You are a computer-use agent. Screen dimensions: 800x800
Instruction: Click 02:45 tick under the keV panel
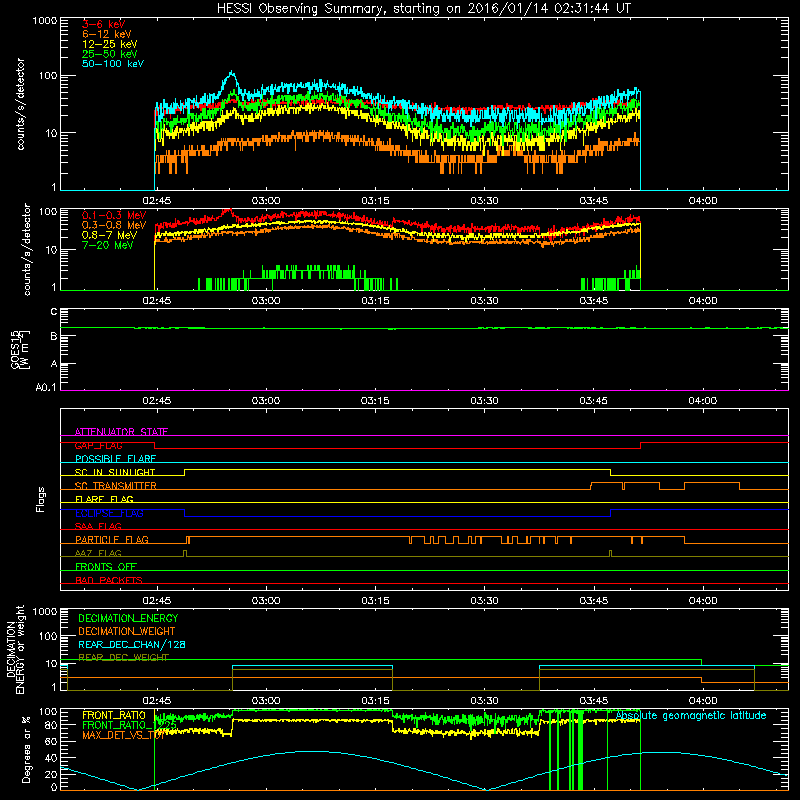pos(157,201)
